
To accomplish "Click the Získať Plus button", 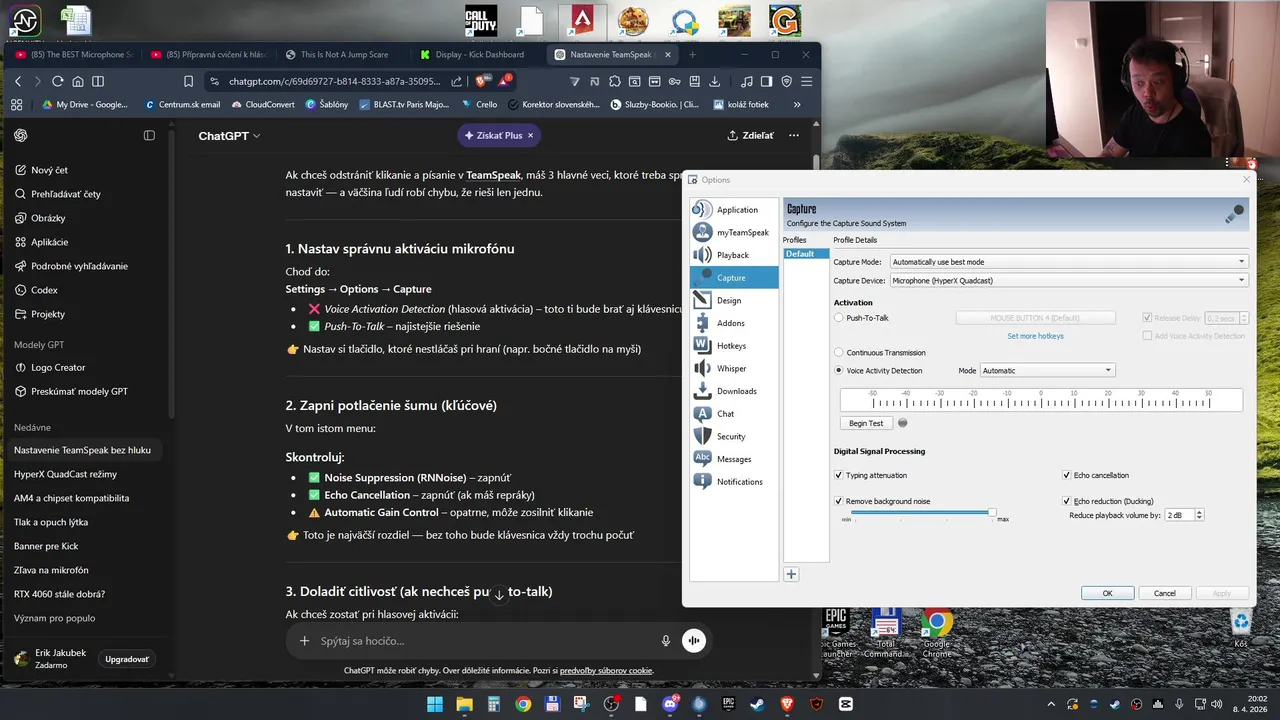I will click(x=499, y=135).
